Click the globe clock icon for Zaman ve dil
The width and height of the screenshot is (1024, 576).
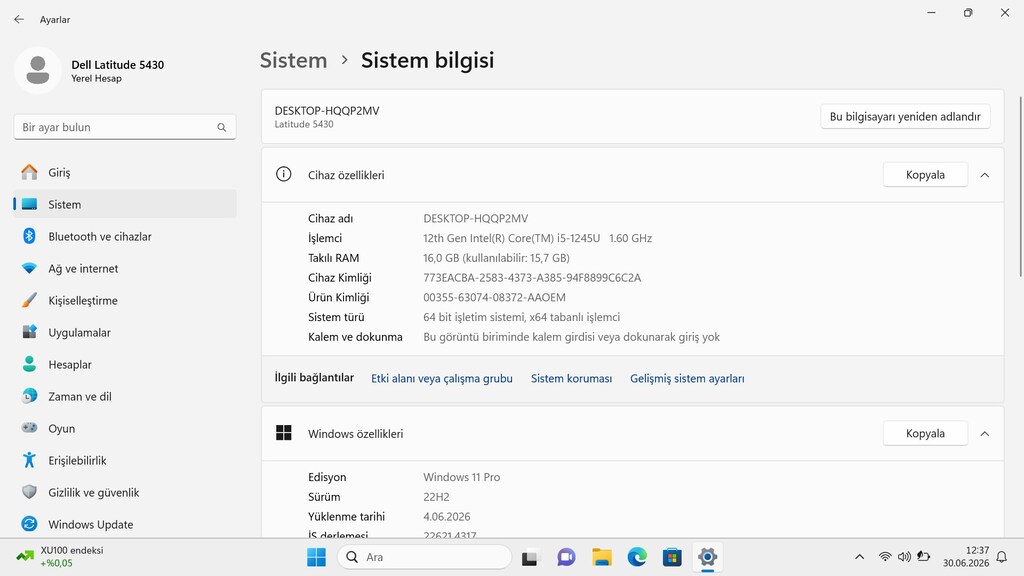tap(29, 396)
